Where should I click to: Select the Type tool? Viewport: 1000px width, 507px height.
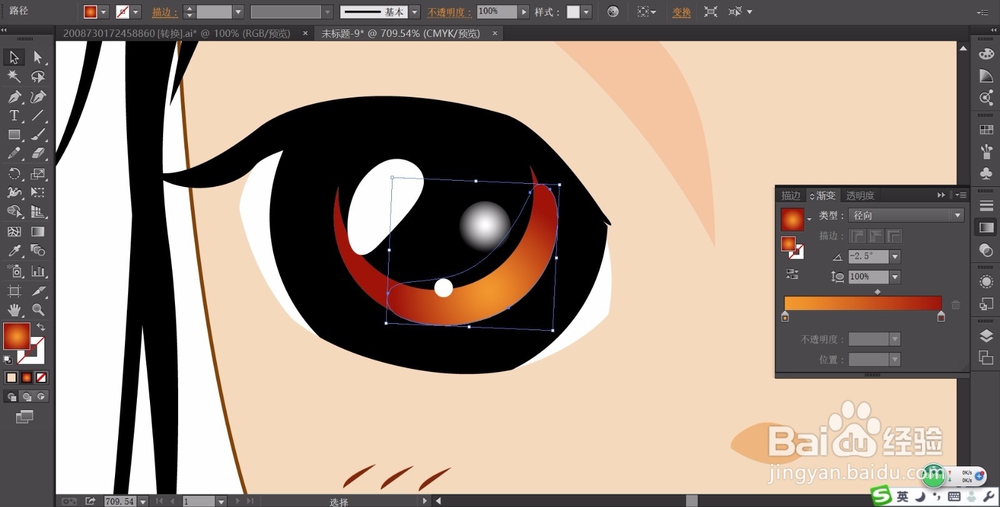click(x=14, y=116)
